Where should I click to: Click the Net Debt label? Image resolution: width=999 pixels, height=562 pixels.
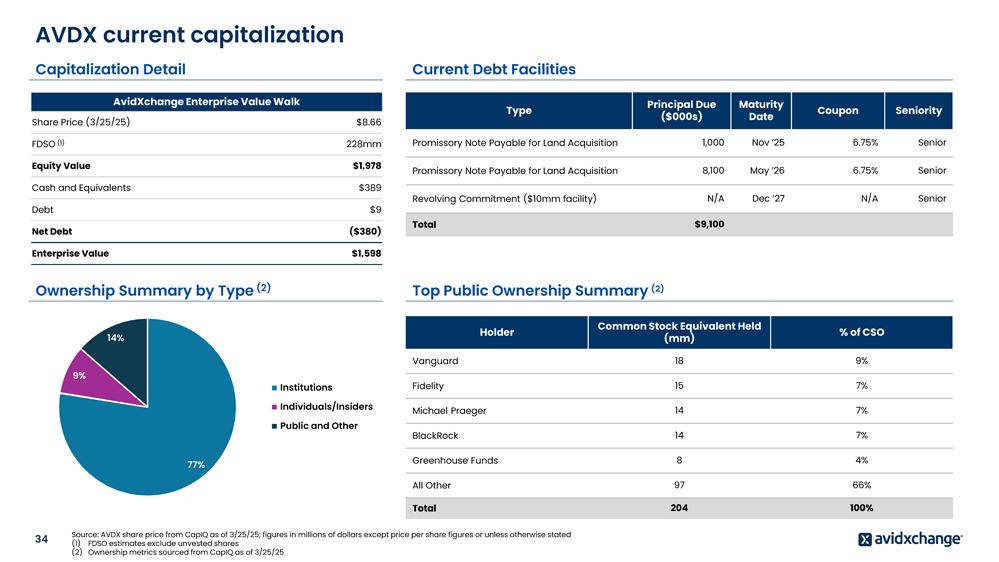[52, 231]
